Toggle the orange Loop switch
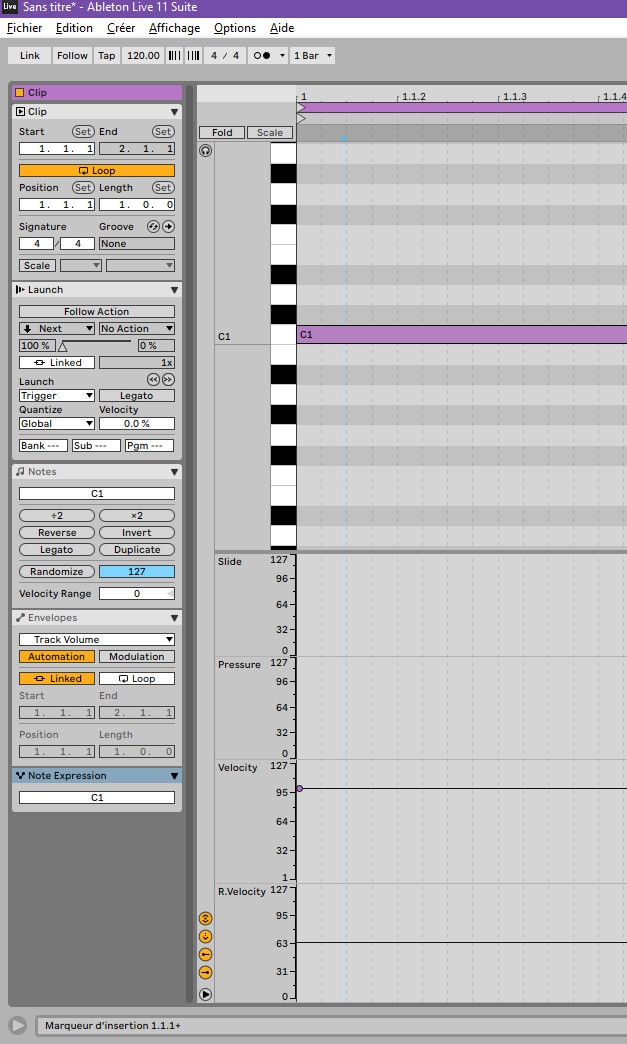627x1044 pixels. (97, 170)
